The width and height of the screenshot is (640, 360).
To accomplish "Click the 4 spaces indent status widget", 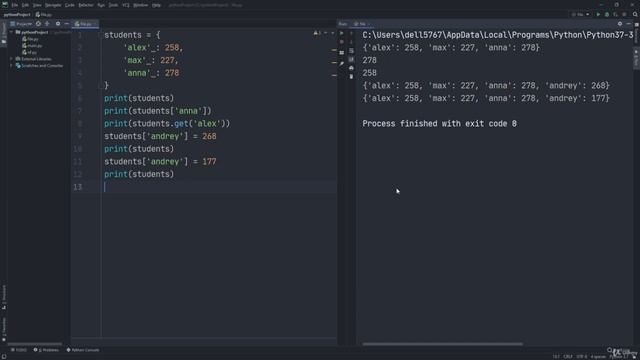I will tap(598, 356).
